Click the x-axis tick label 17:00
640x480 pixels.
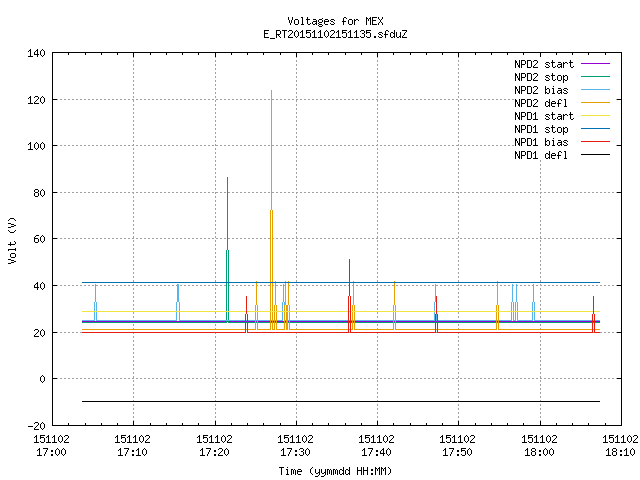[51, 452]
